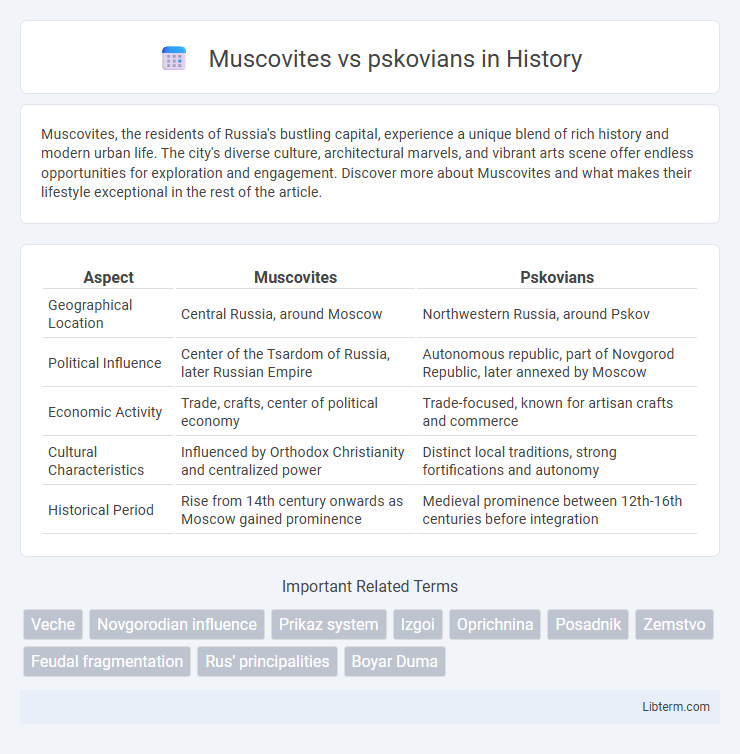The width and height of the screenshot is (740, 754).
Task: Open the Veche related term tag
Action: pos(53,624)
